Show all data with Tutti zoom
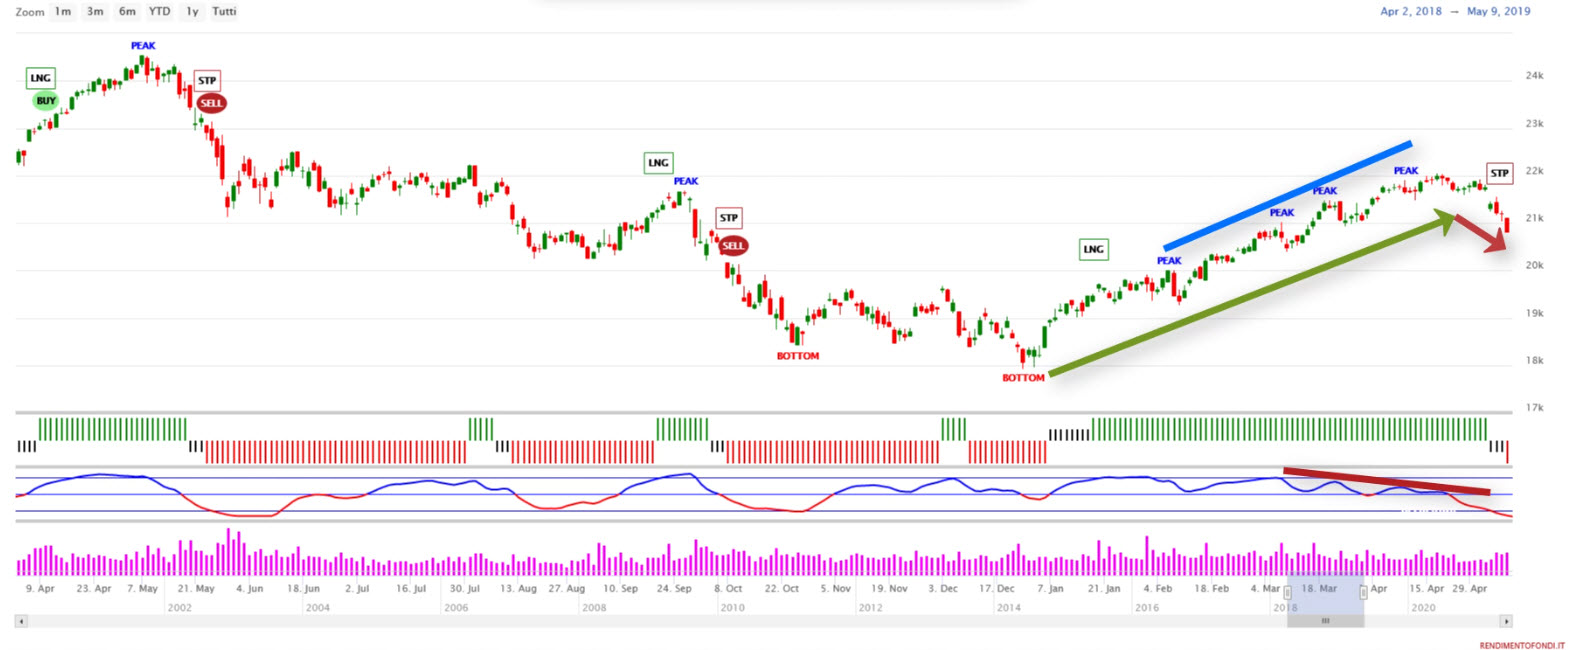The width and height of the screenshot is (1569, 650). point(224,12)
